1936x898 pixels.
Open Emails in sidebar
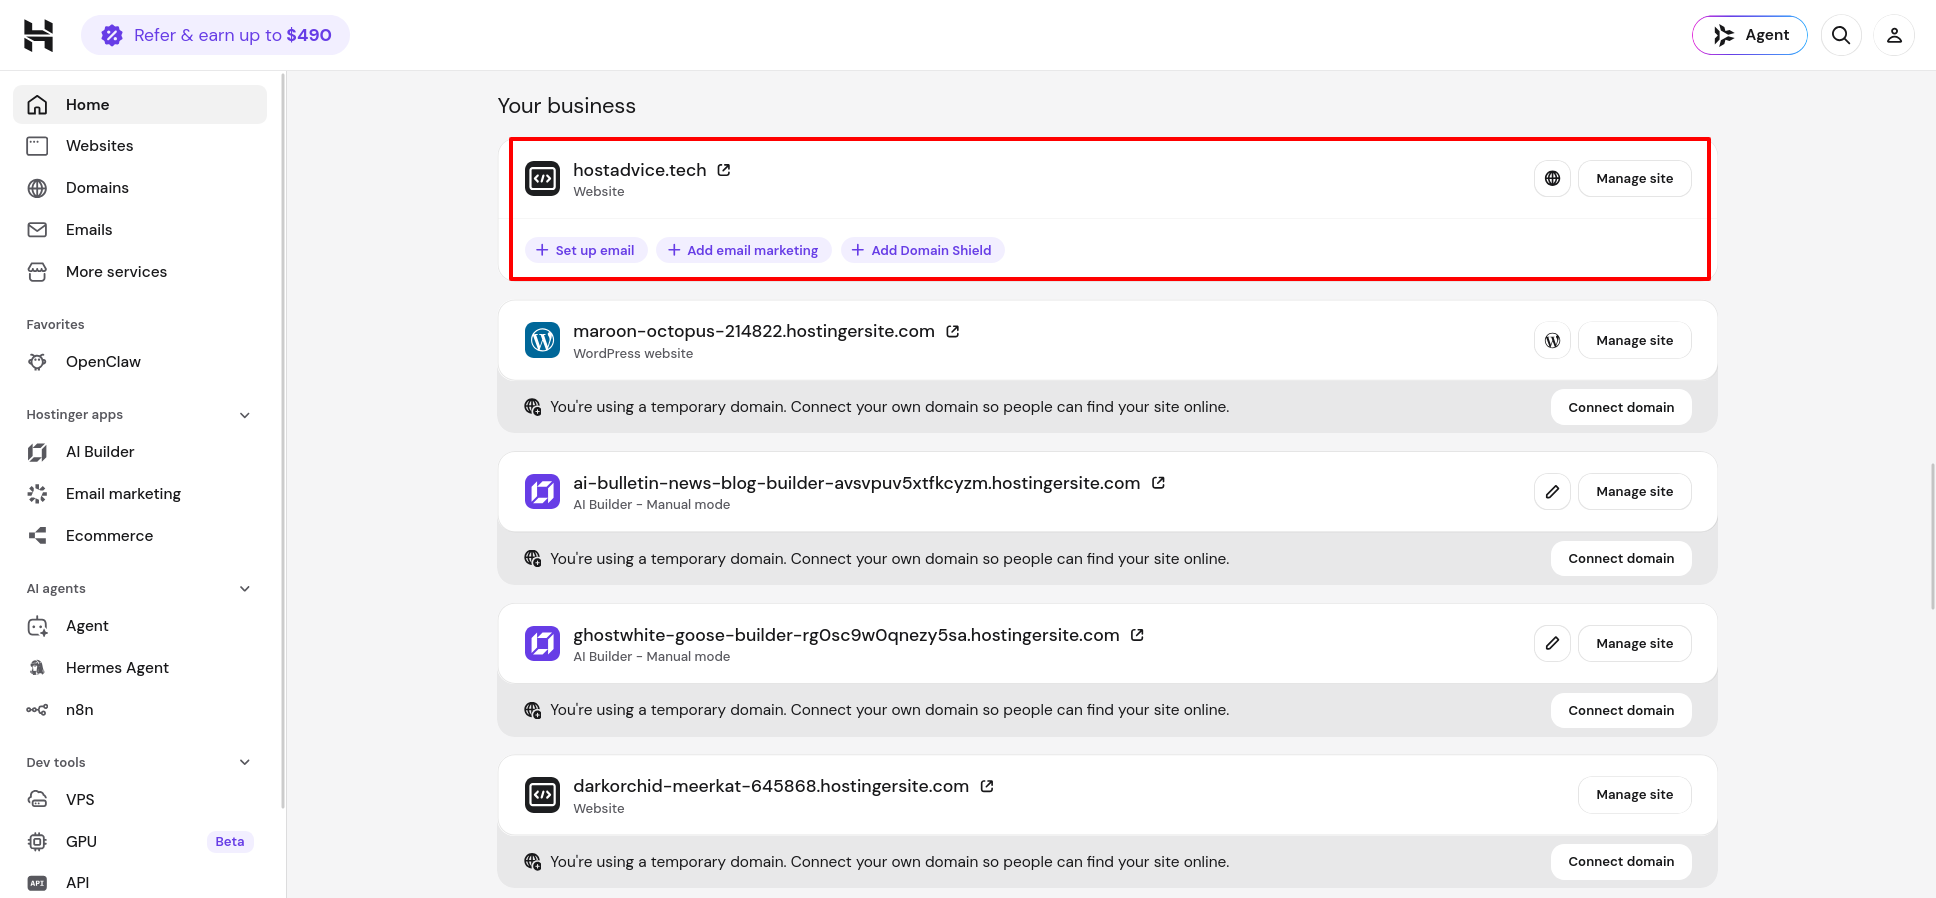pyautogui.click(x=140, y=230)
